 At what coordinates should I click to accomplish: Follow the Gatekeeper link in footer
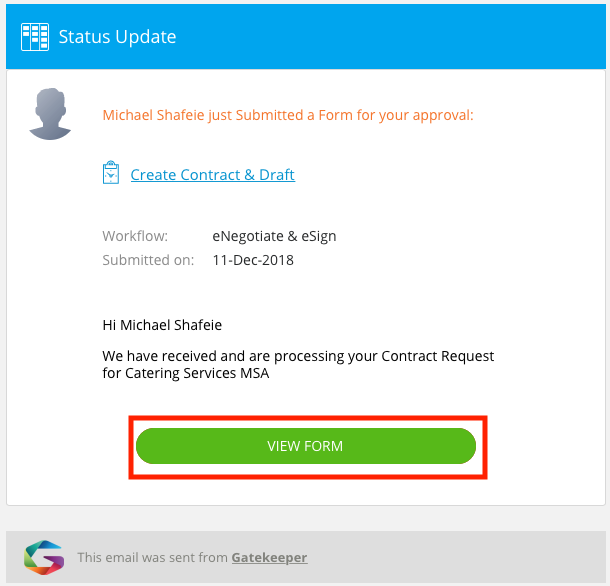pyautogui.click(x=269, y=558)
